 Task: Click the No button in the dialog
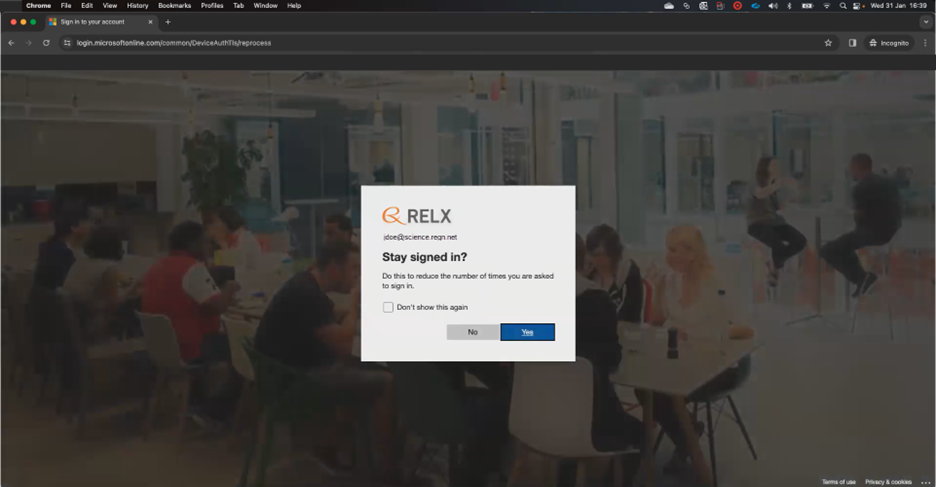pyautogui.click(x=473, y=332)
